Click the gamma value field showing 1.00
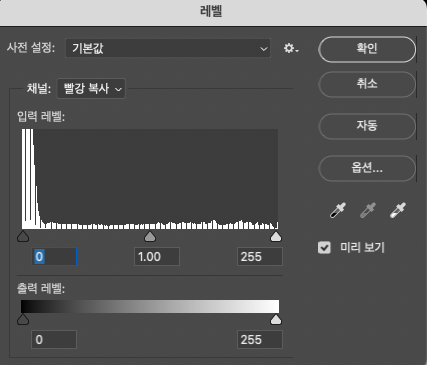The width and height of the screenshot is (427, 365). click(x=157, y=257)
